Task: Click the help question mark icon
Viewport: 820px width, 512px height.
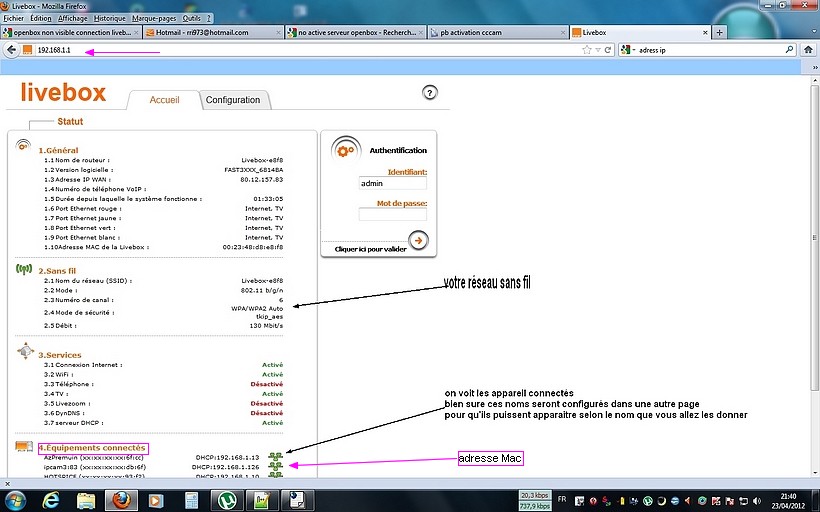Action: coord(430,93)
